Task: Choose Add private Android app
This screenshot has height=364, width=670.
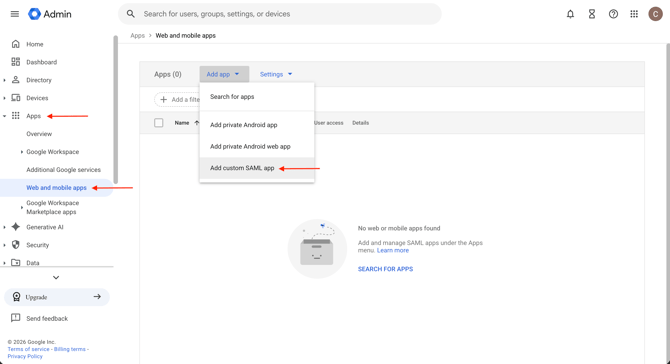Action: click(257, 125)
